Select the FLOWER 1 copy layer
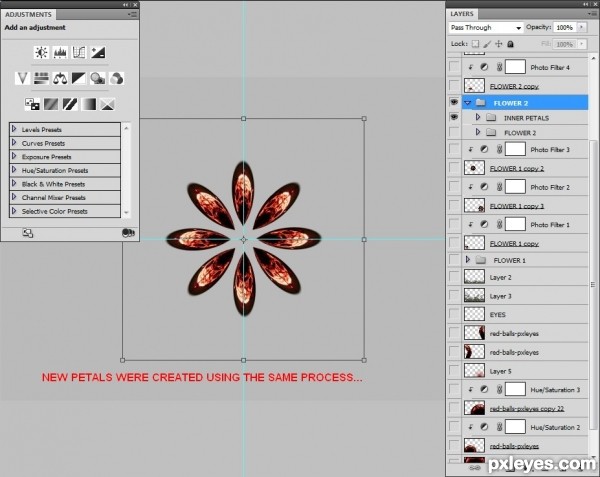 [x=524, y=243]
